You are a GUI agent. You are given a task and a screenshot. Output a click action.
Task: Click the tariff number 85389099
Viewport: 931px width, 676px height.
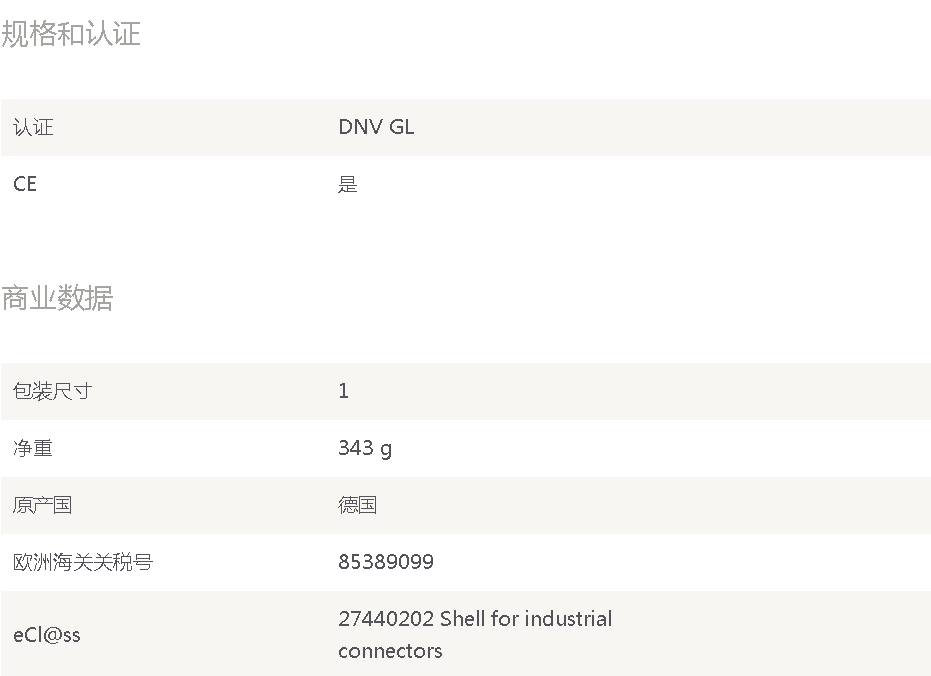click(386, 561)
